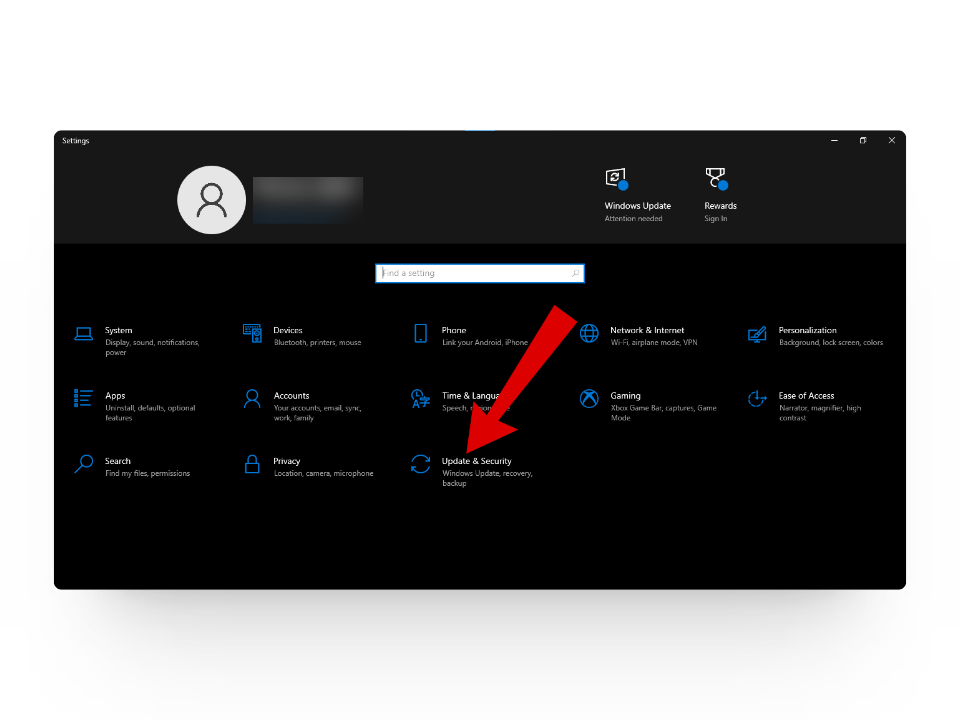Click 'Location, camera, microphone' description

click(x=323, y=473)
